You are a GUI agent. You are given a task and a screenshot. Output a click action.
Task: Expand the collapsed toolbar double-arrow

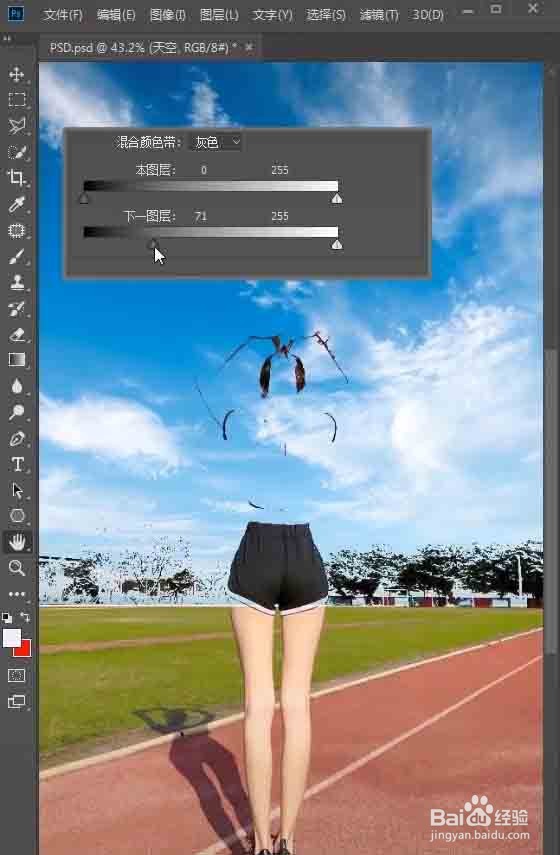click(x=7, y=39)
